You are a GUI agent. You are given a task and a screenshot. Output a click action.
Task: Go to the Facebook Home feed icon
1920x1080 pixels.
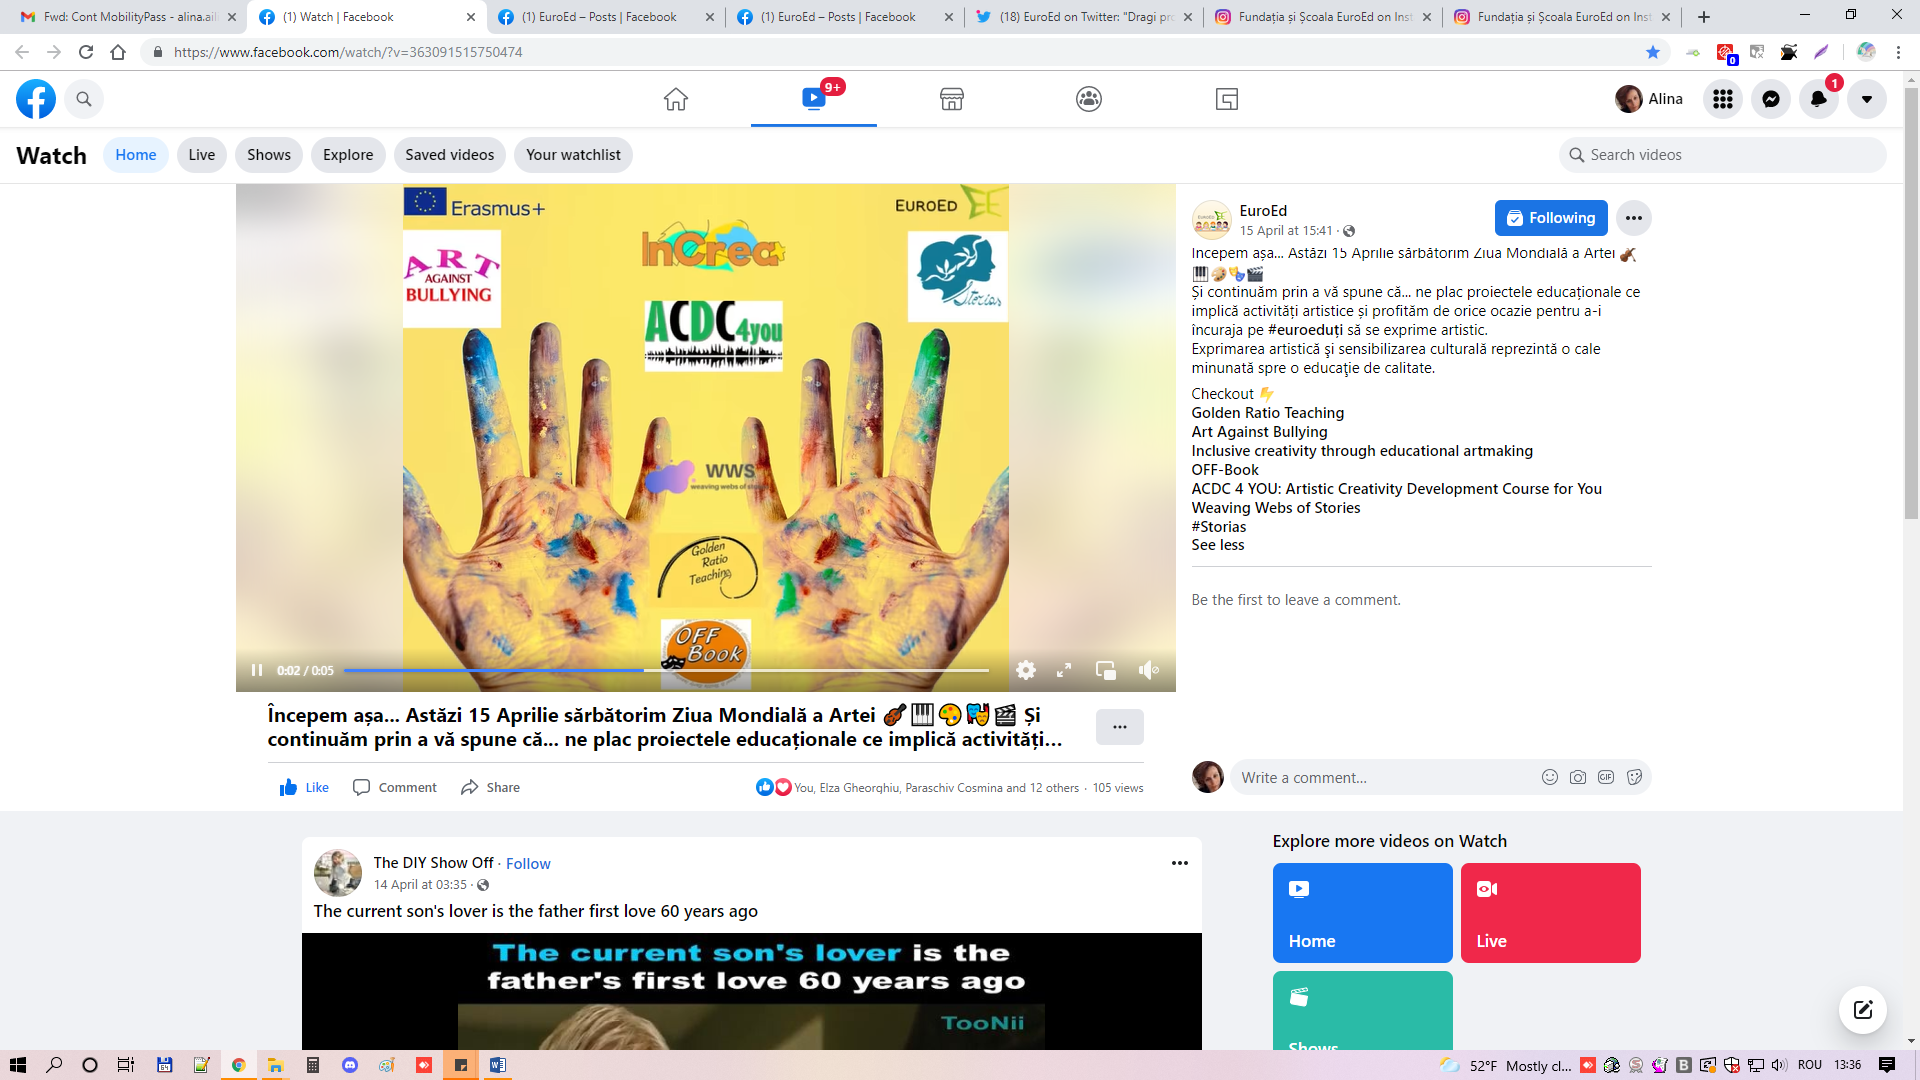676,99
